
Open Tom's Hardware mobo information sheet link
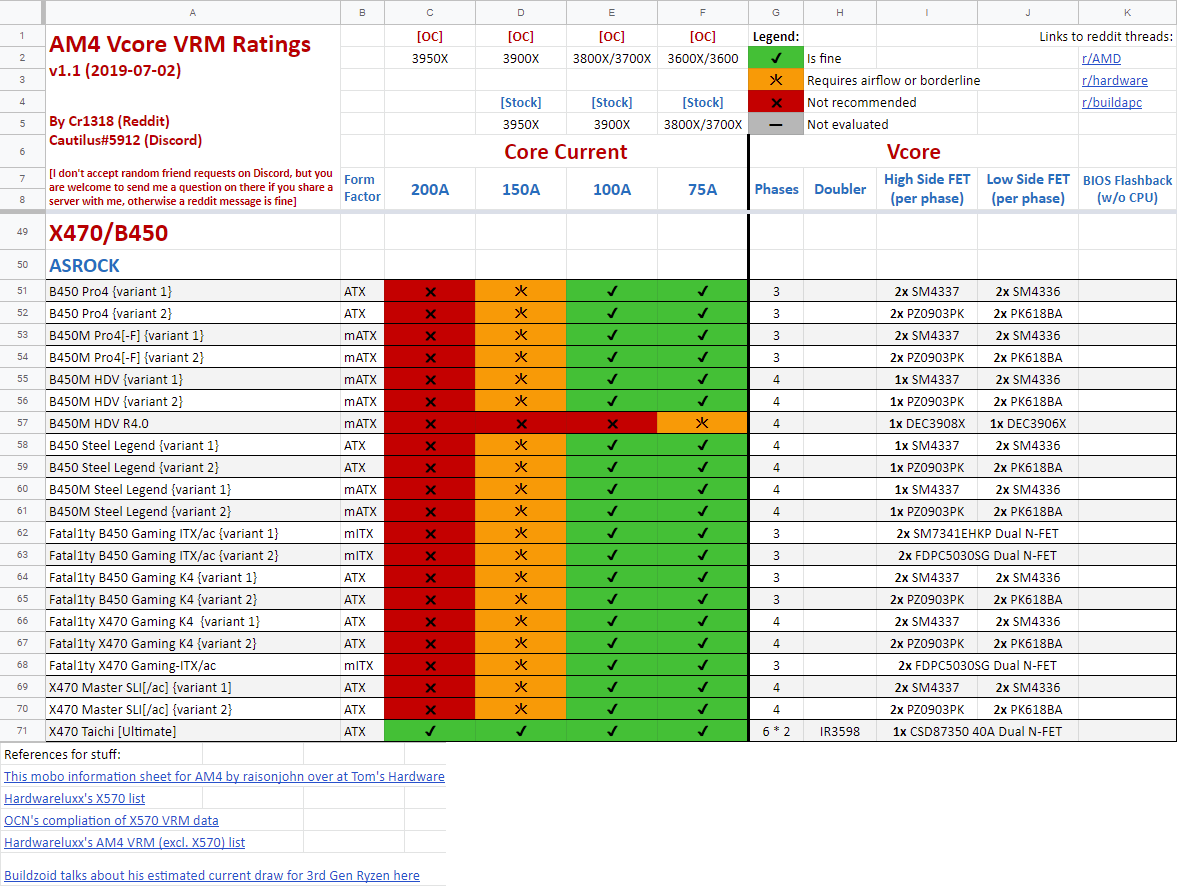point(224,776)
